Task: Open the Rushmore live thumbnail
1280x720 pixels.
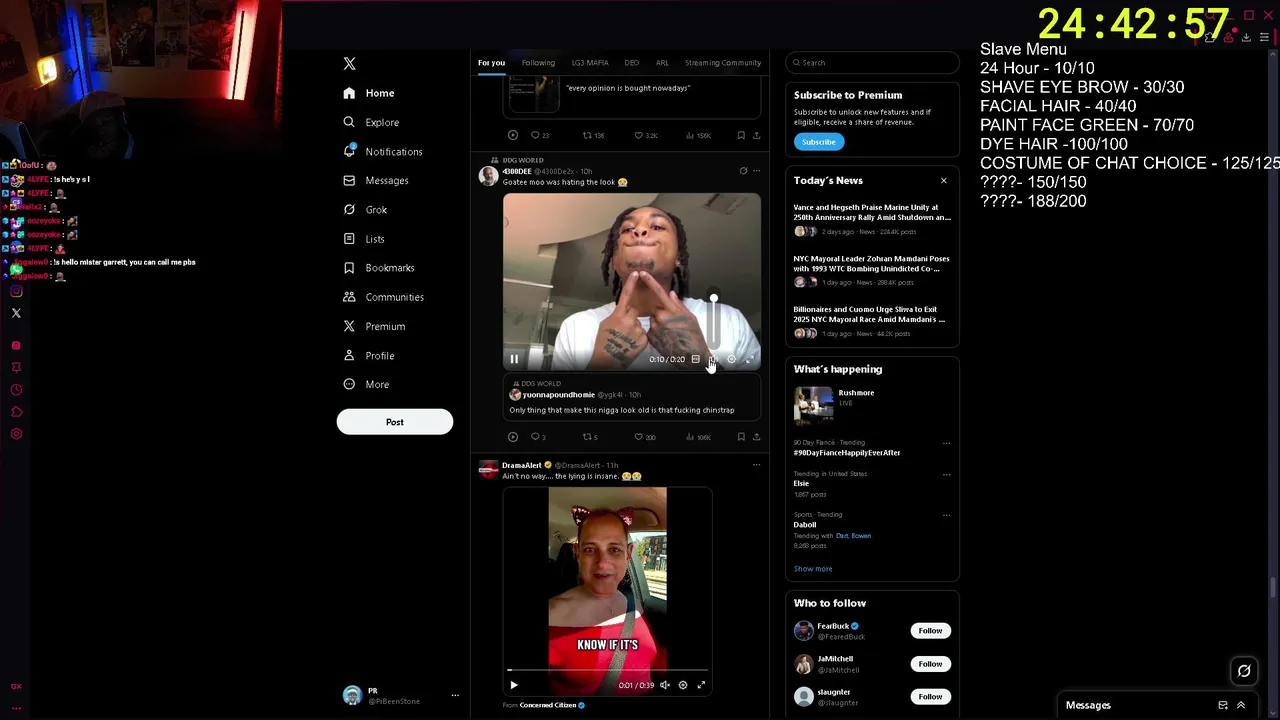Action: [x=813, y=405]
